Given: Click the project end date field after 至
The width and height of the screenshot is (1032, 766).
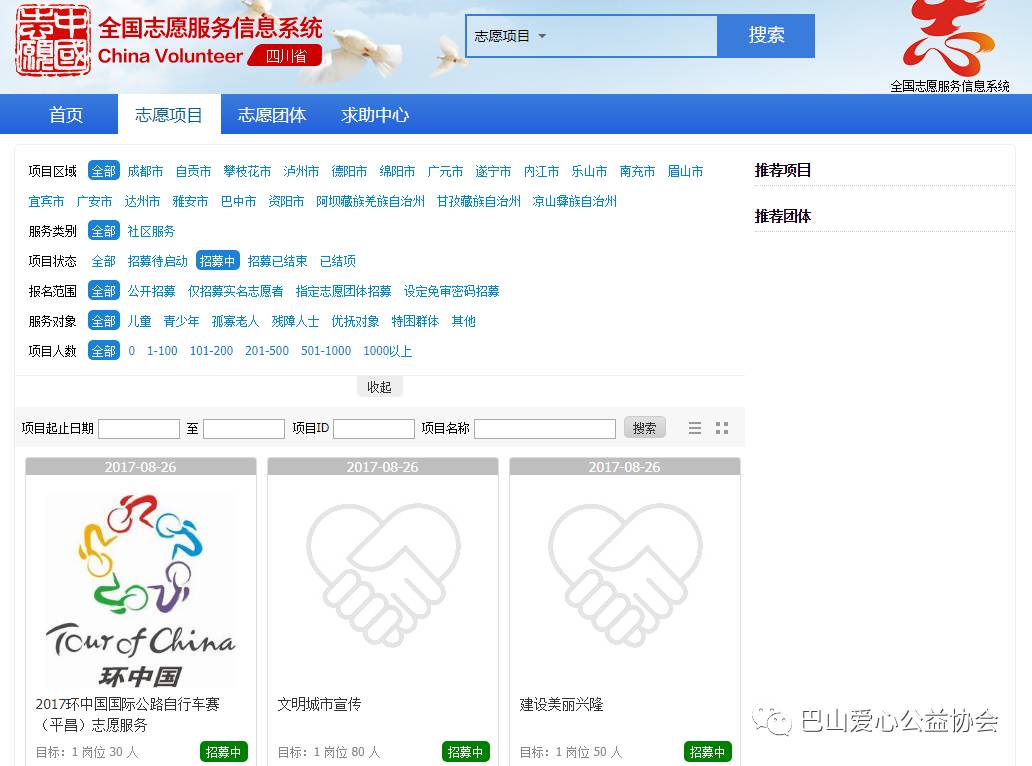Looking at the screenshot, I should (x=244, y=429).
